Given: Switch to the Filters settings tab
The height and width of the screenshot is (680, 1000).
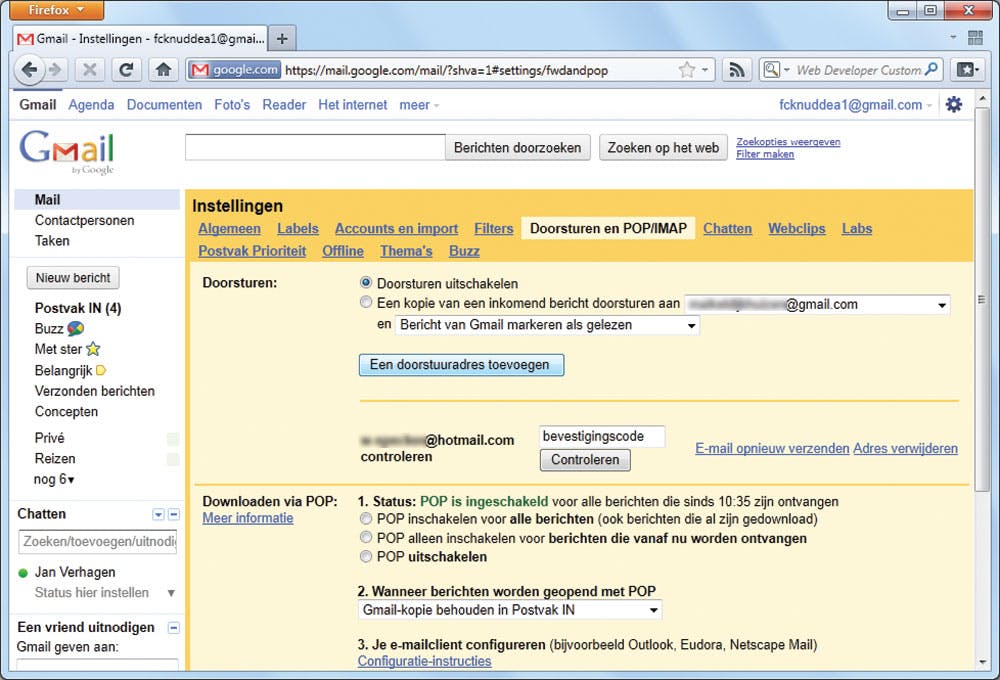Looking at the screenshot, I should click(x=494, y=229).
